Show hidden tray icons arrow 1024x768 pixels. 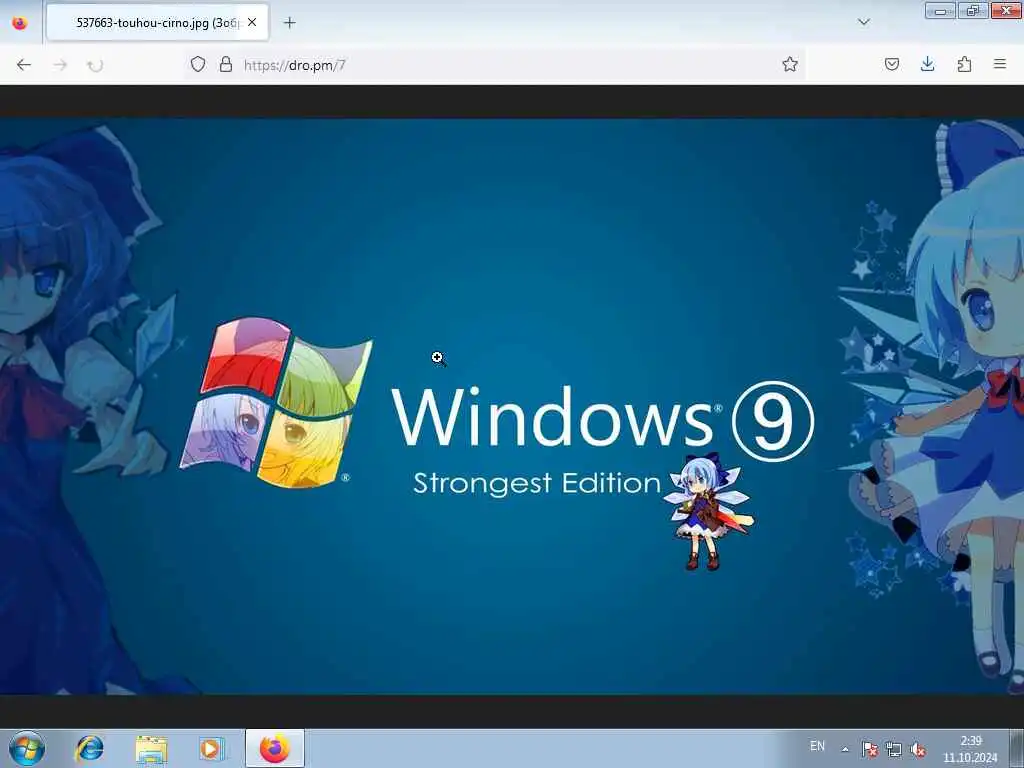pyautogui.click(x=846, y=749)
